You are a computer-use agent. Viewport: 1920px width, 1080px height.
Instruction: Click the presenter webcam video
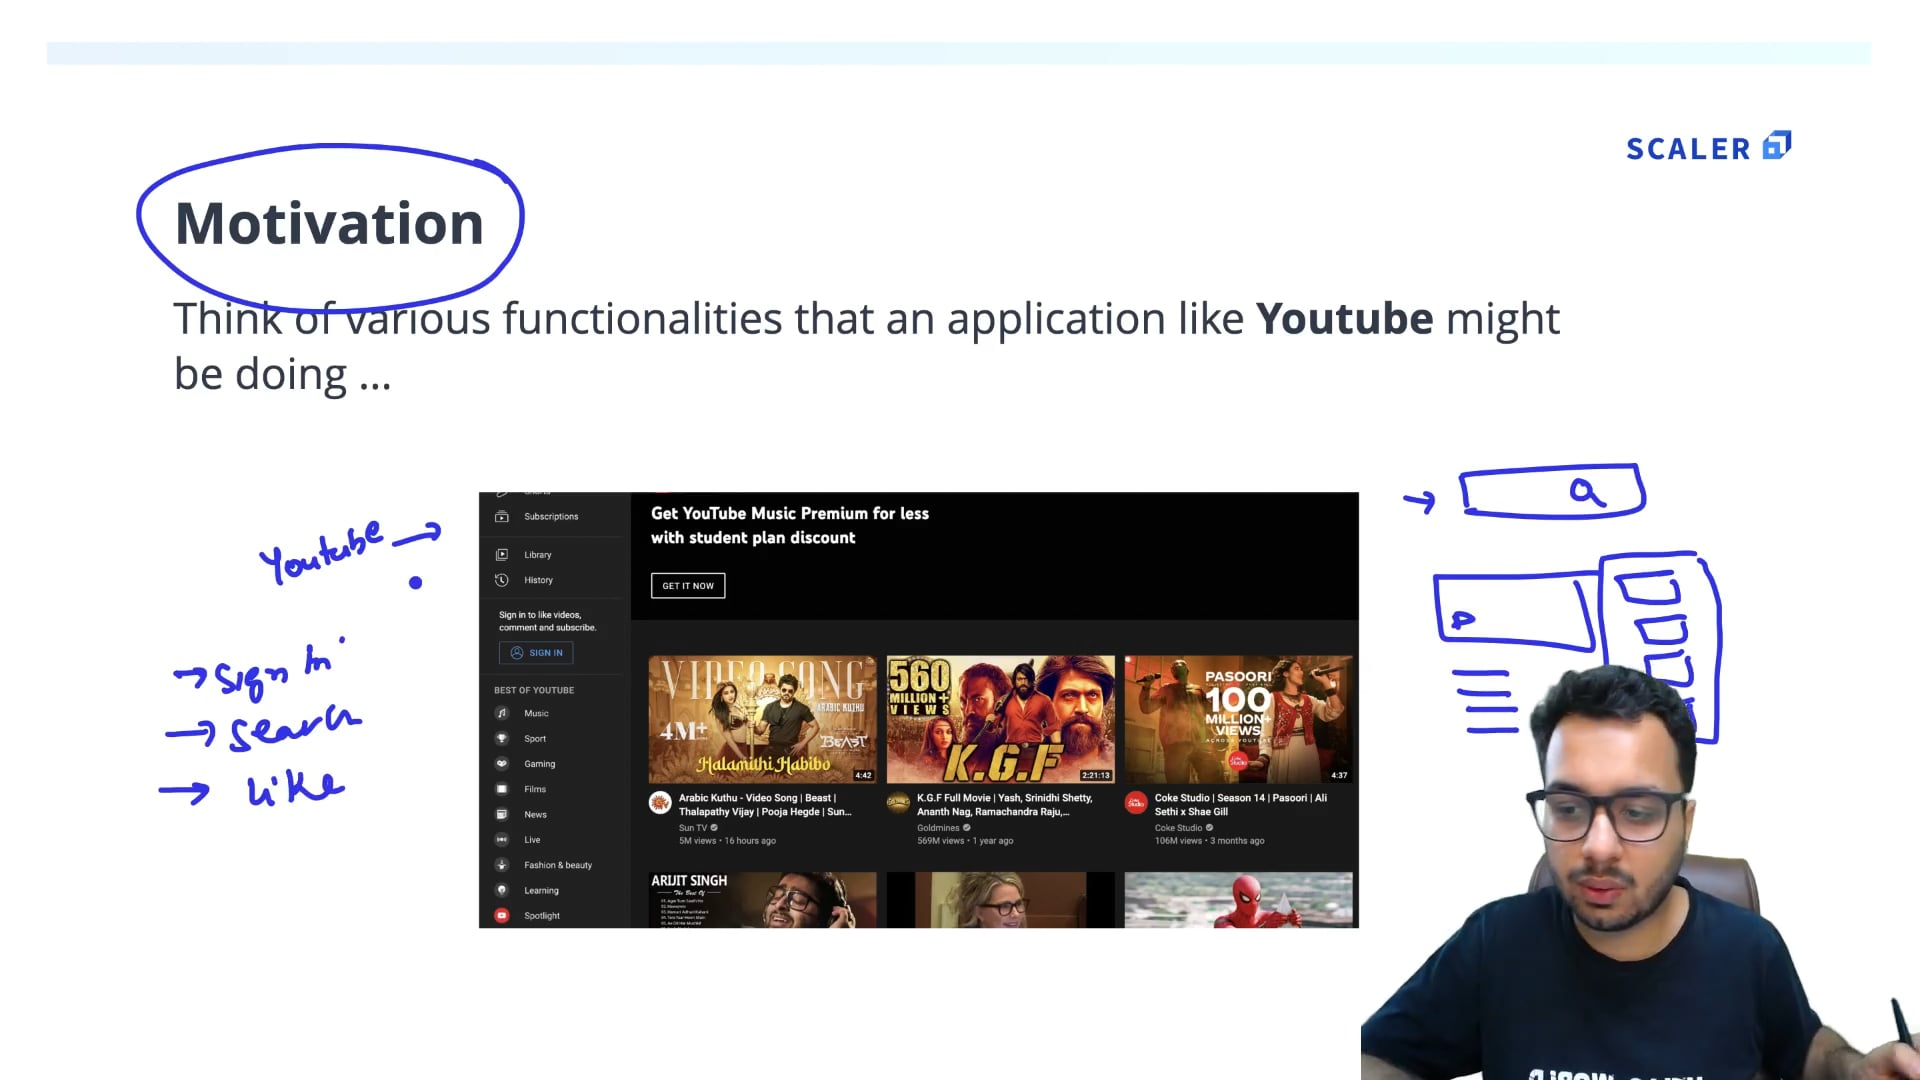click(x=1640, y=870)
